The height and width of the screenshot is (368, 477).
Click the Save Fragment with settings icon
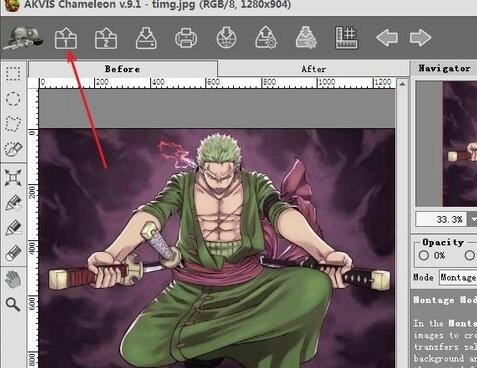point(306,38)
